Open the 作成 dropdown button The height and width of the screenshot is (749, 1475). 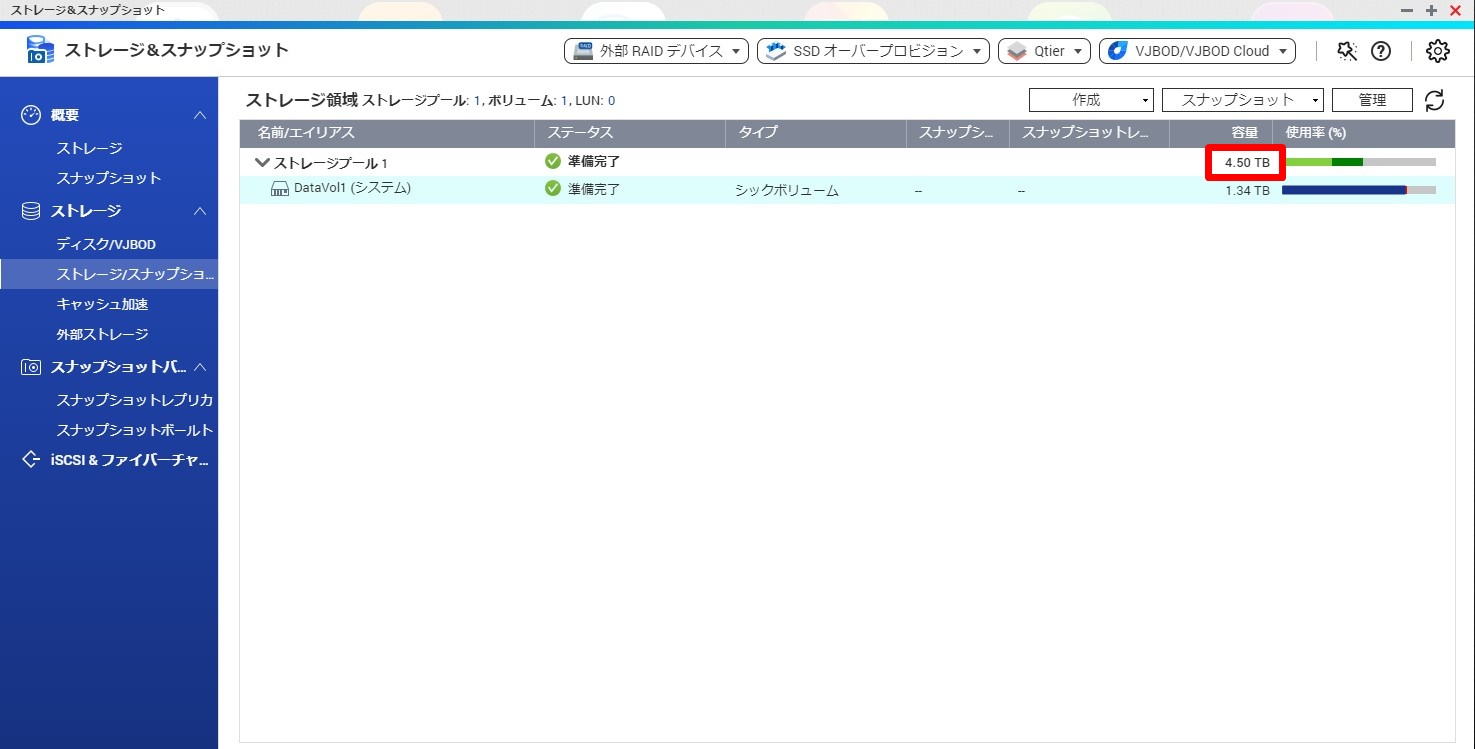(1091, 100)
